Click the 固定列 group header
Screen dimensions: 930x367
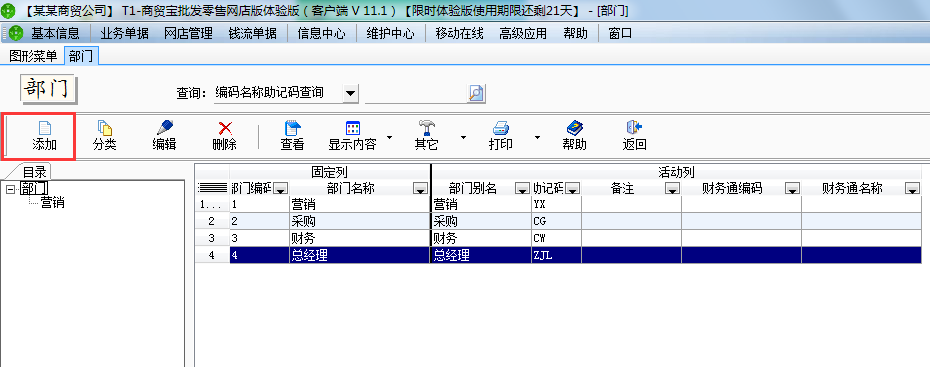point(329,173)
